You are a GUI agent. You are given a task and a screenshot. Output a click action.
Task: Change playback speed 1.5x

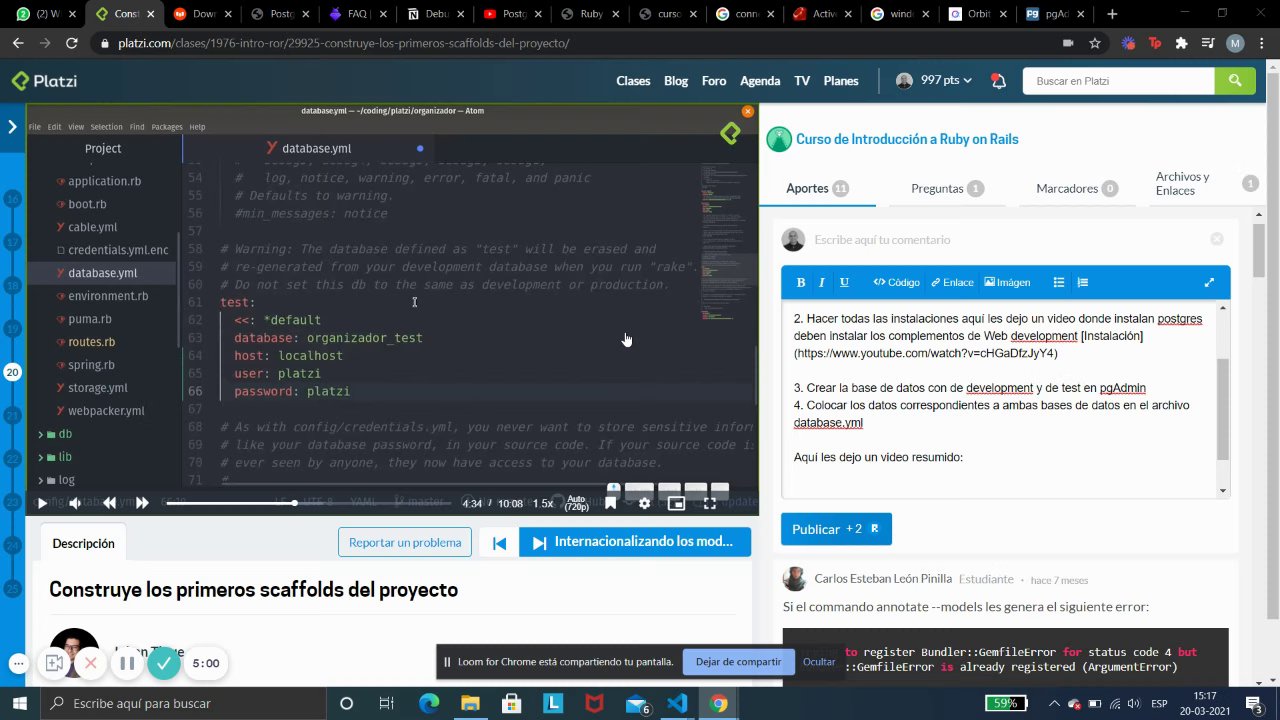(543, 503)
